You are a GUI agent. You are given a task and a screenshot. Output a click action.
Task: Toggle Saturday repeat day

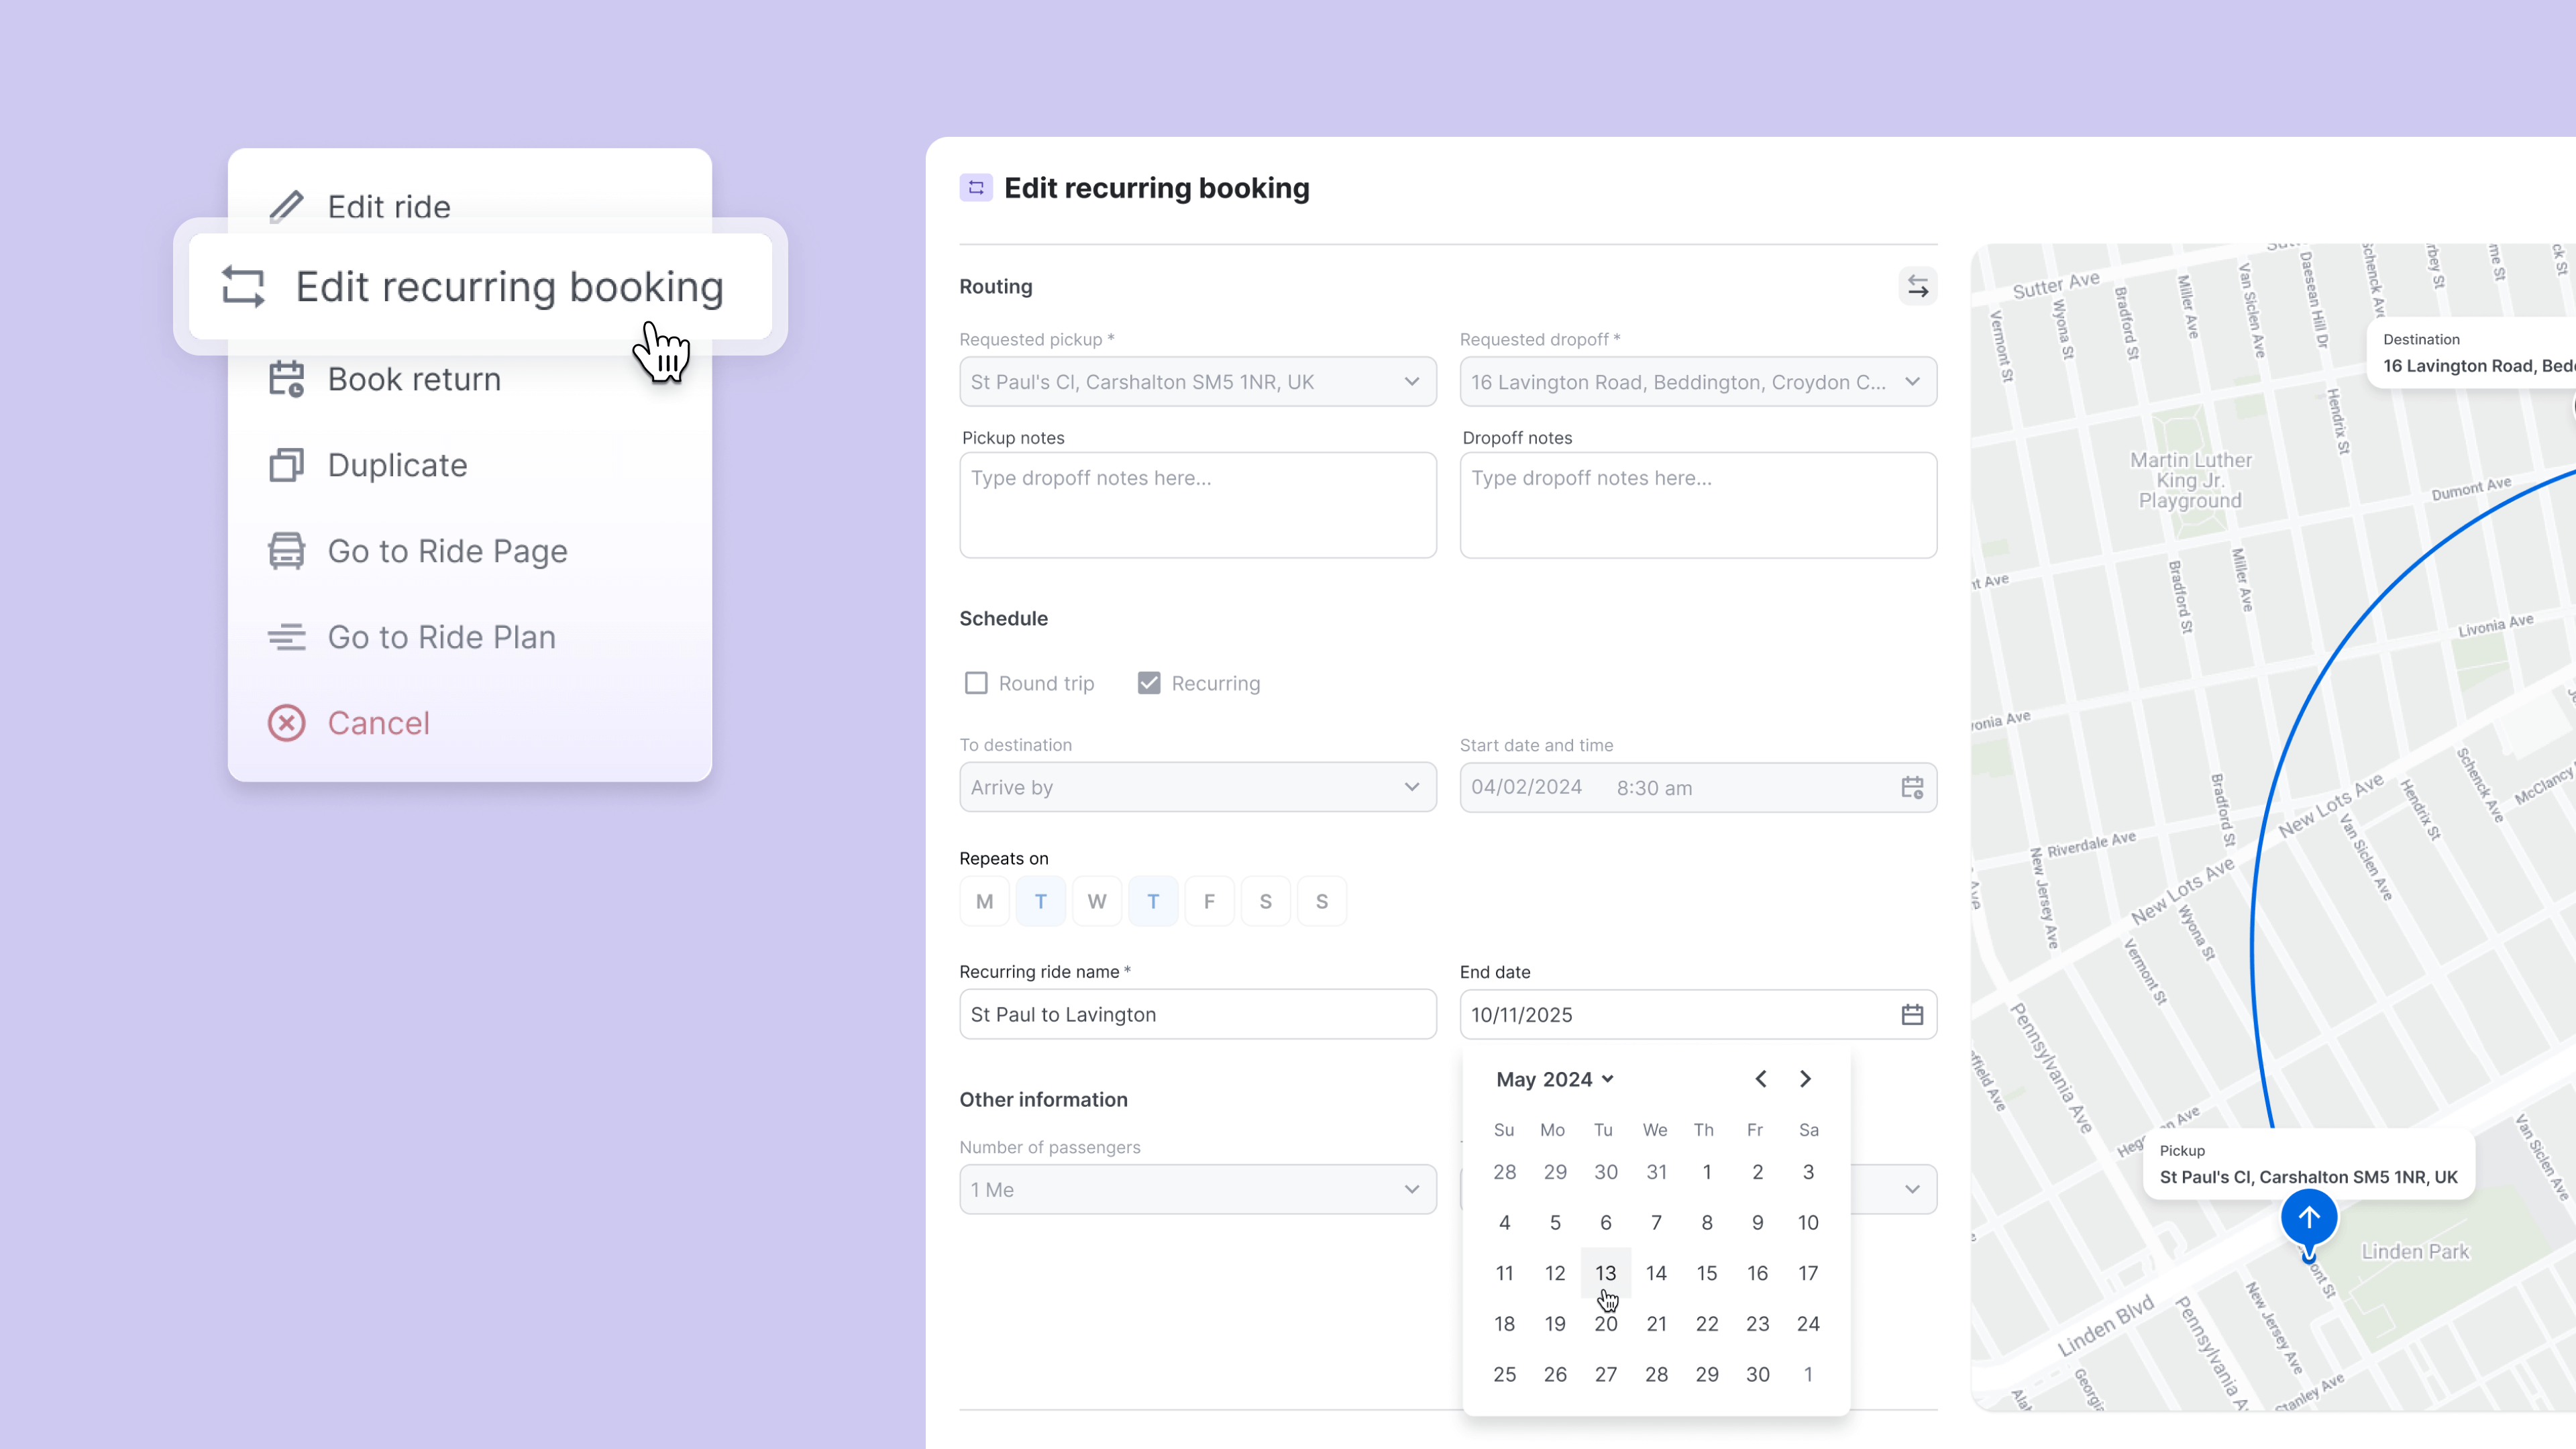[1266, 902]
